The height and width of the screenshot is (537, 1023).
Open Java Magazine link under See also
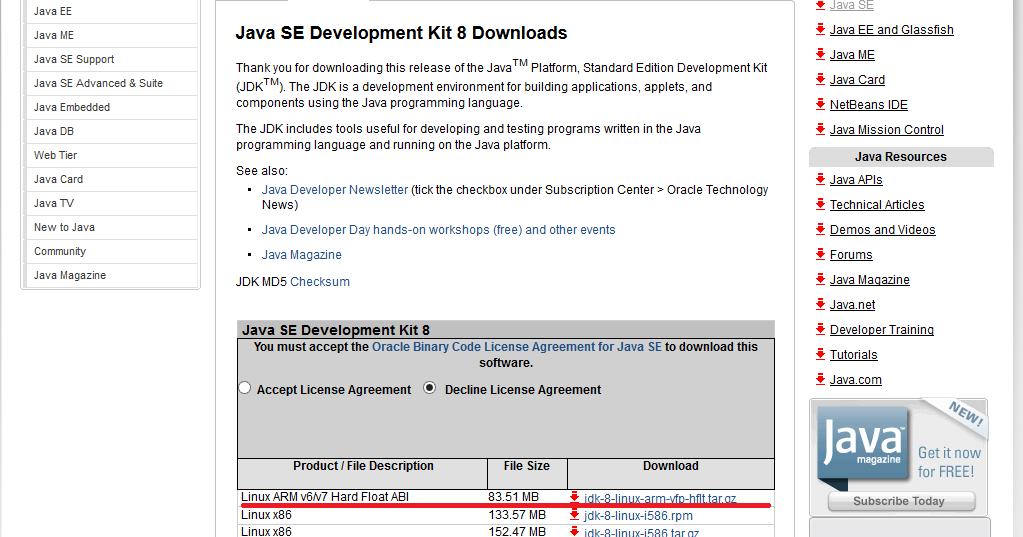[301, 254]
